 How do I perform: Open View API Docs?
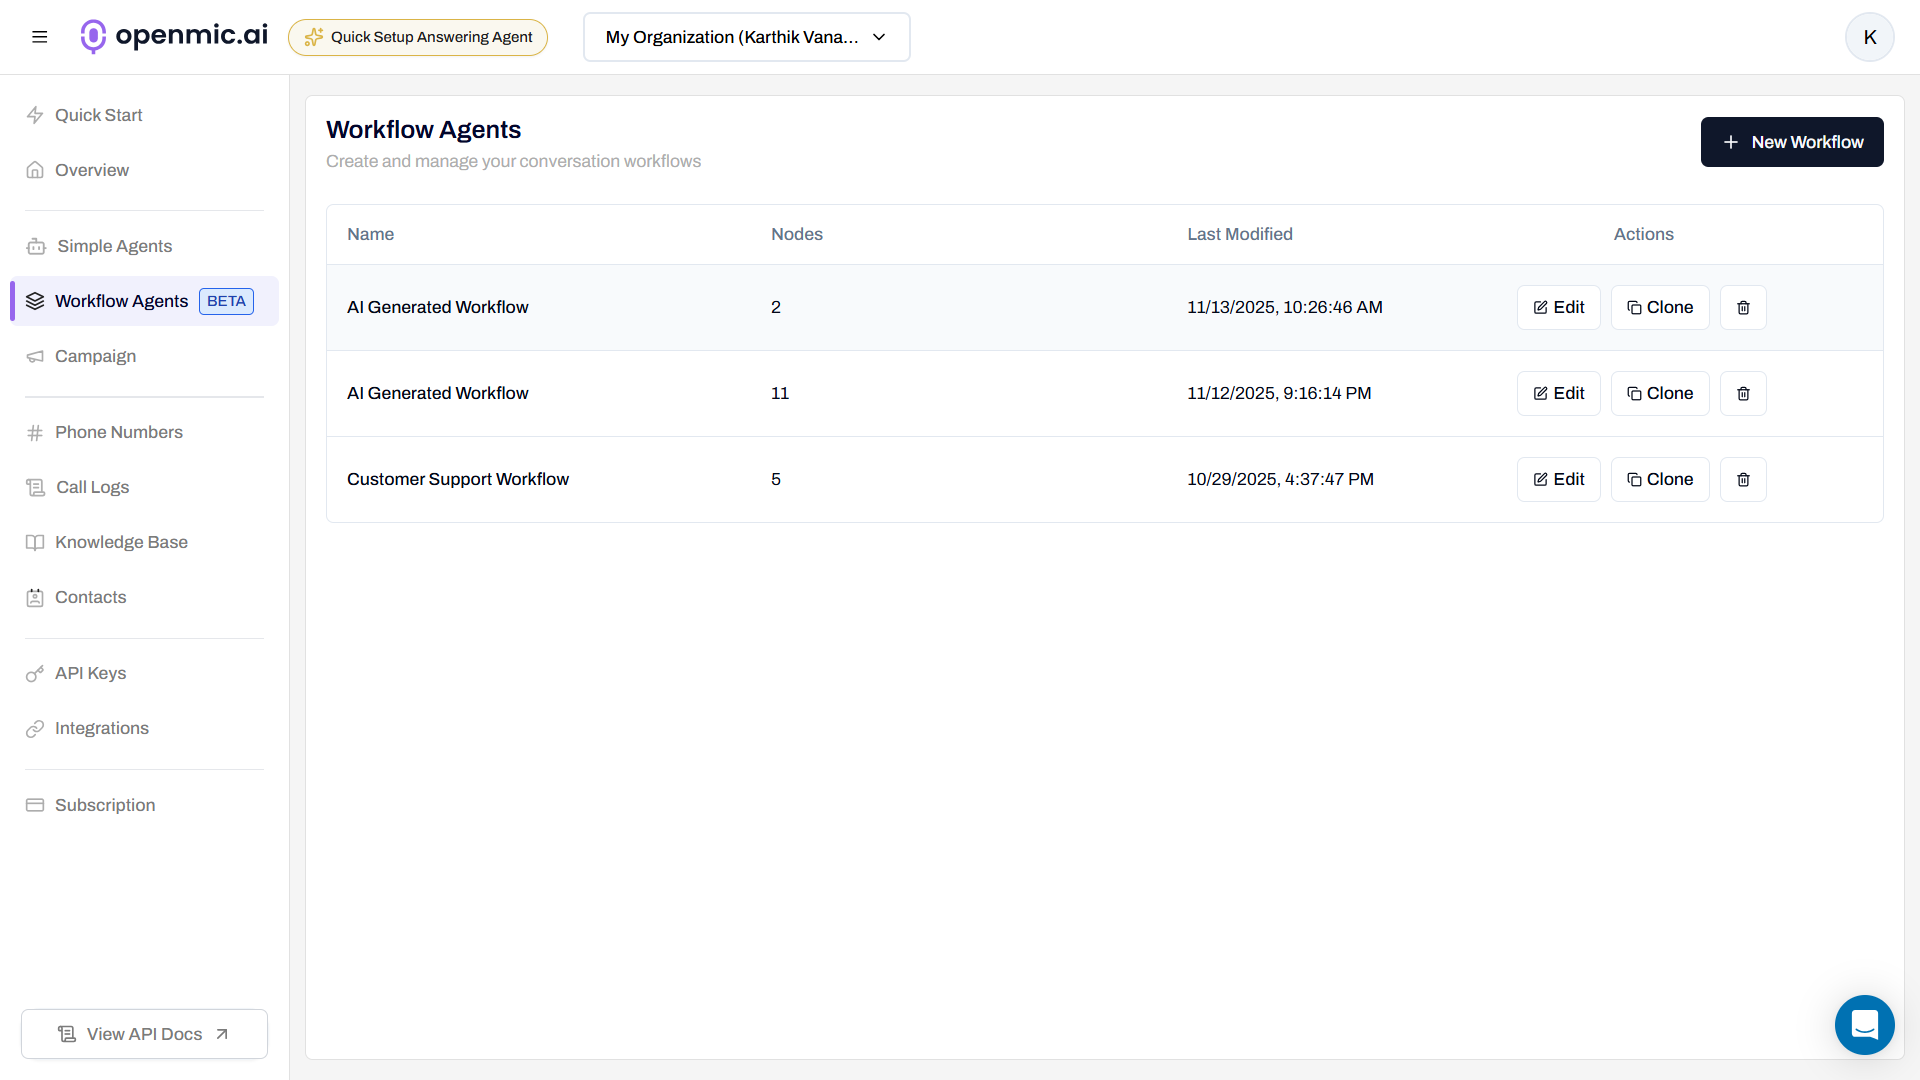[x=143, y=1033]
